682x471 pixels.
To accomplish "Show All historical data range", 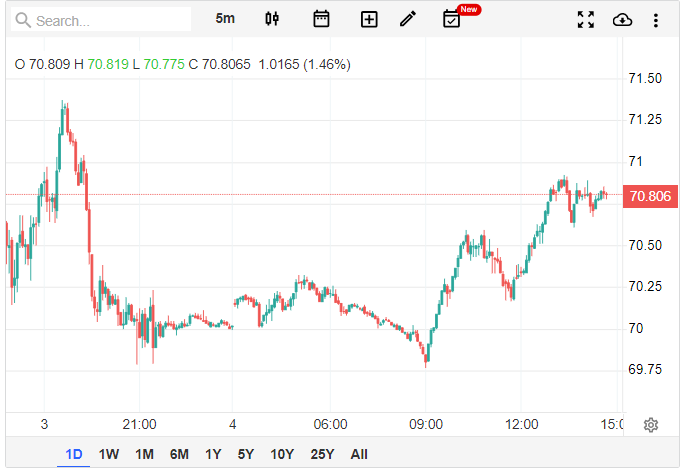I will point(359,454).
